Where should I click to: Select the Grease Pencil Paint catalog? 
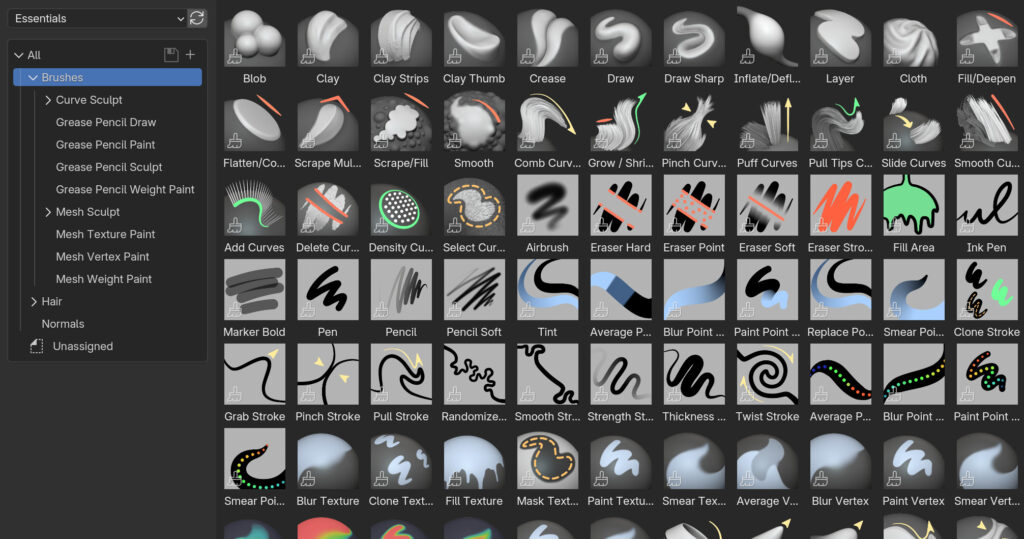pos(105,144)
